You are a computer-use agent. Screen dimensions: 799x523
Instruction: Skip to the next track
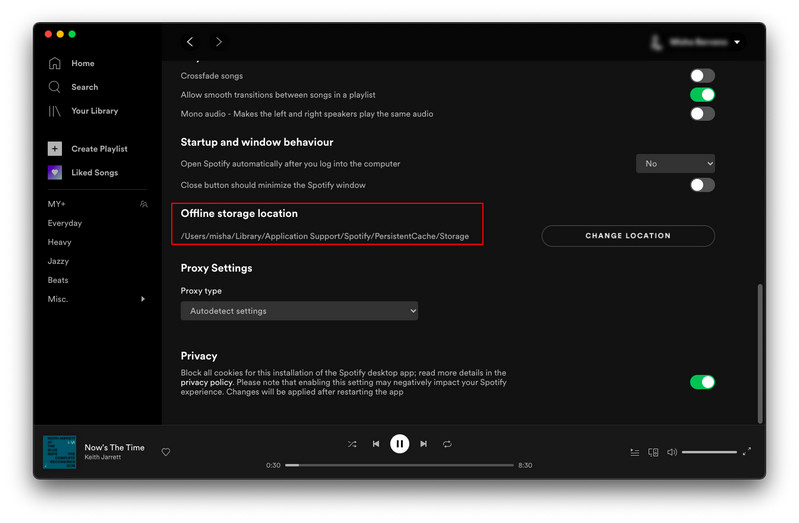423,444
